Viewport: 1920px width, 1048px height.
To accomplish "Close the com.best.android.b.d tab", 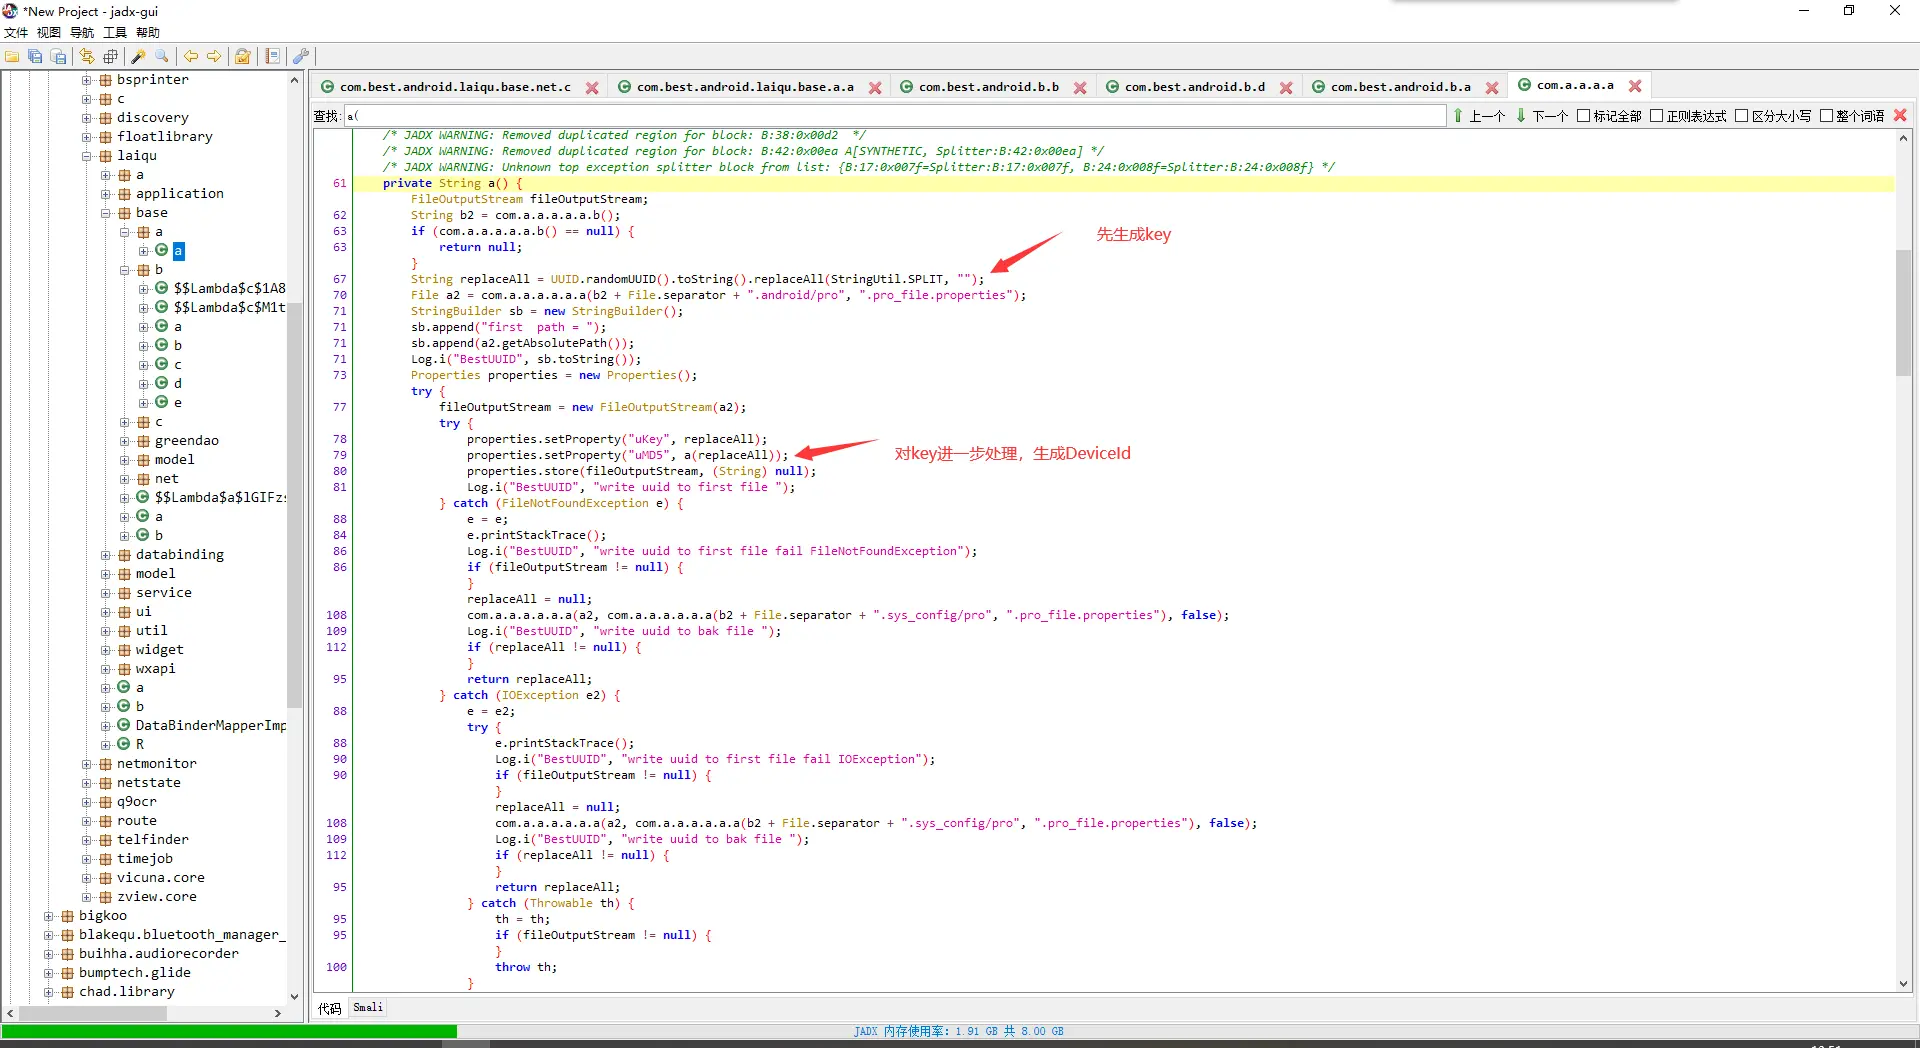I will click(x=1286, y=88).
